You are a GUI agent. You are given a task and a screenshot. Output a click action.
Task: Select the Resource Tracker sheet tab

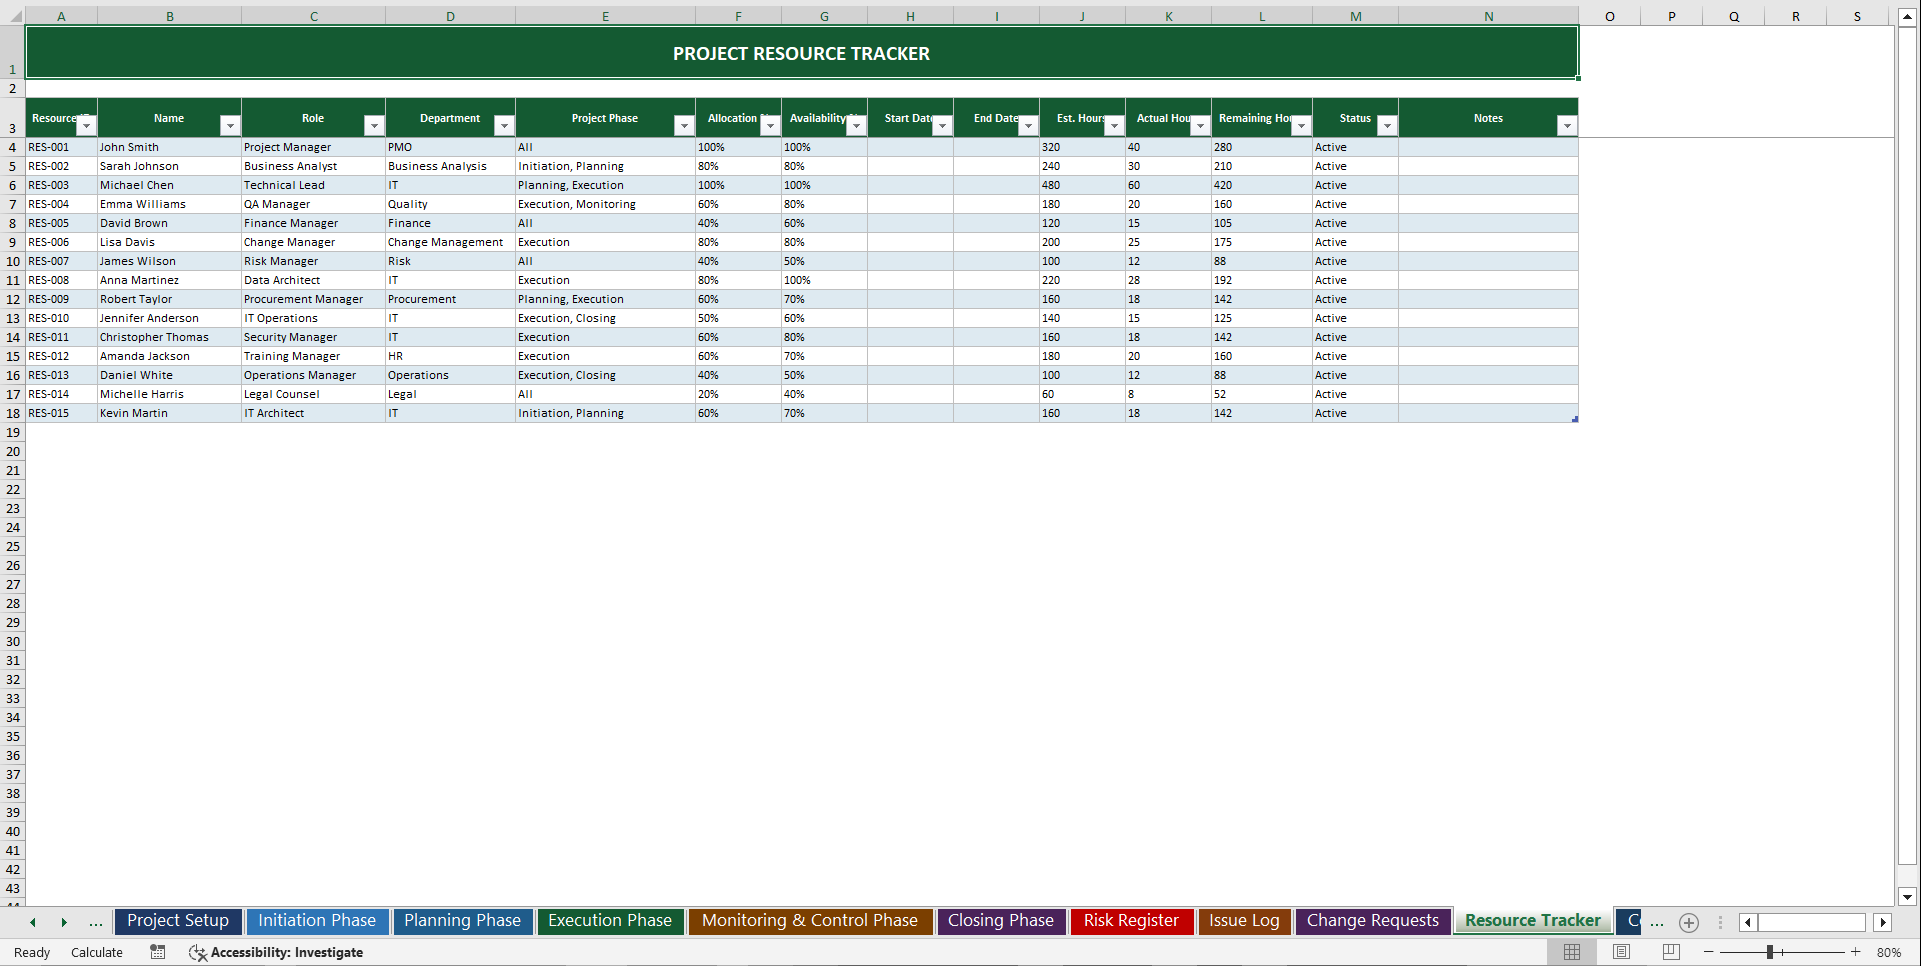1533,921
